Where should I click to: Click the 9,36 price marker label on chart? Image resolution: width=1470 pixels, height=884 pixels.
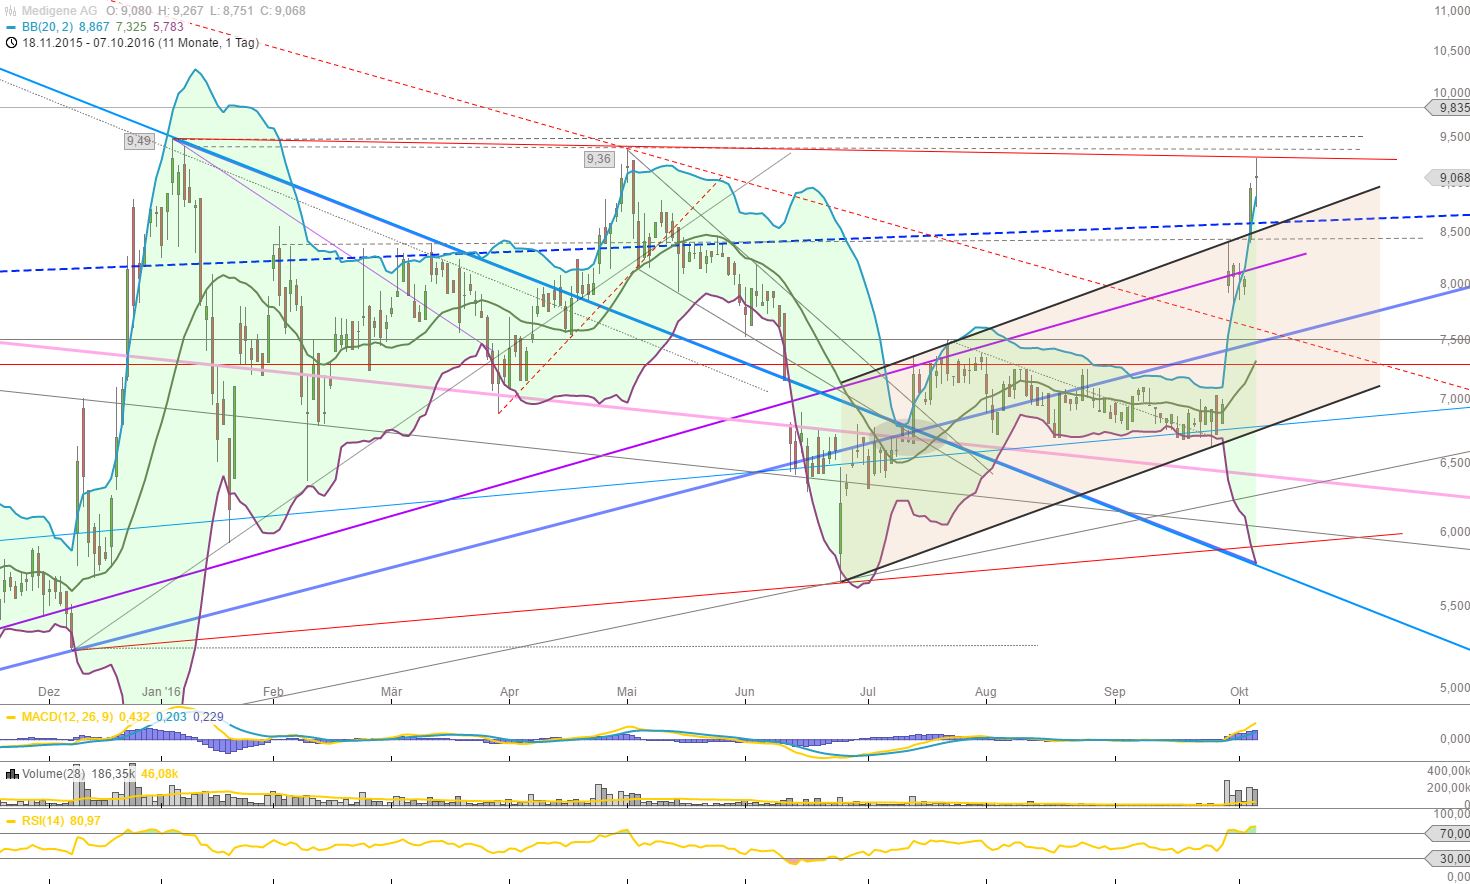598,159
